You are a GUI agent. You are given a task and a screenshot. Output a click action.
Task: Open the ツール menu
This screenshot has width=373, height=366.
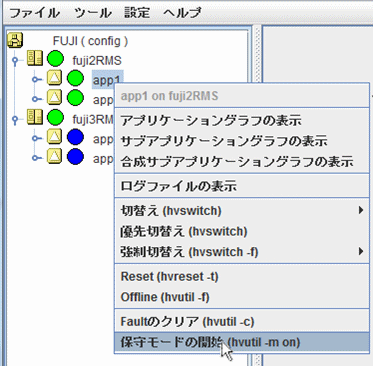click(92, 13)
